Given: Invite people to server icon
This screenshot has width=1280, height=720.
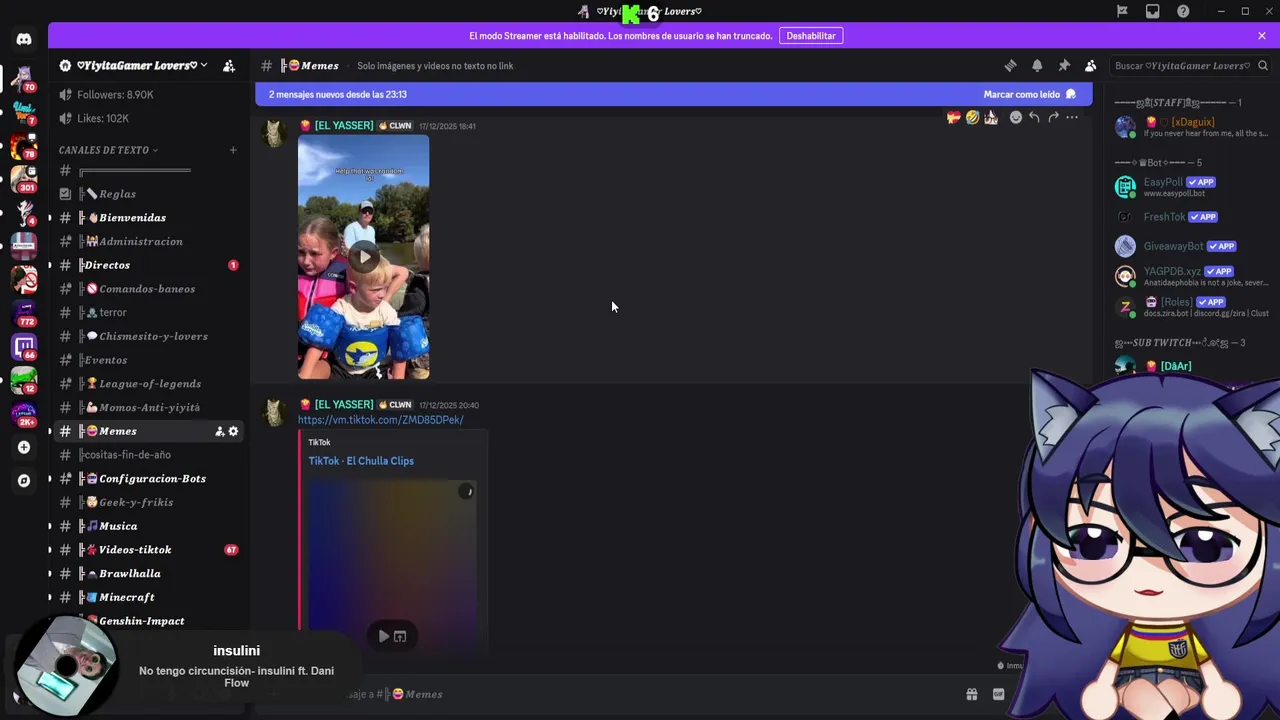Looking at the screenshot, I should coord(229,66).
